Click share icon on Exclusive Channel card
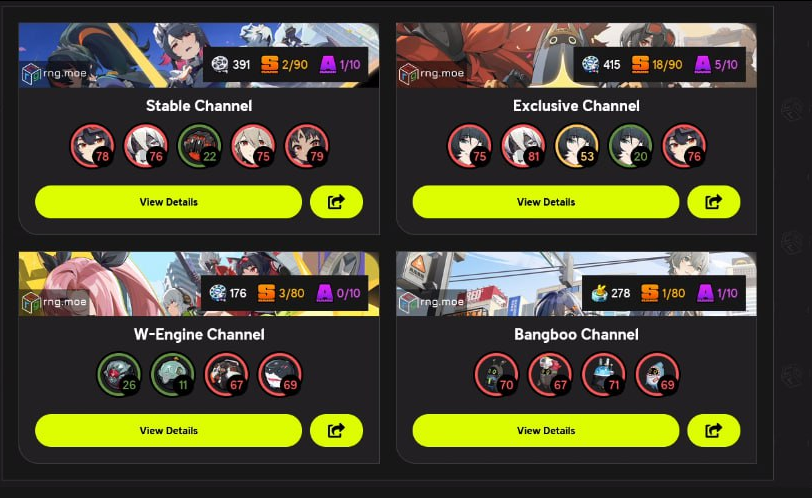Image resolution: width=812 pixels, height=498 pixels. coord(713,201)
